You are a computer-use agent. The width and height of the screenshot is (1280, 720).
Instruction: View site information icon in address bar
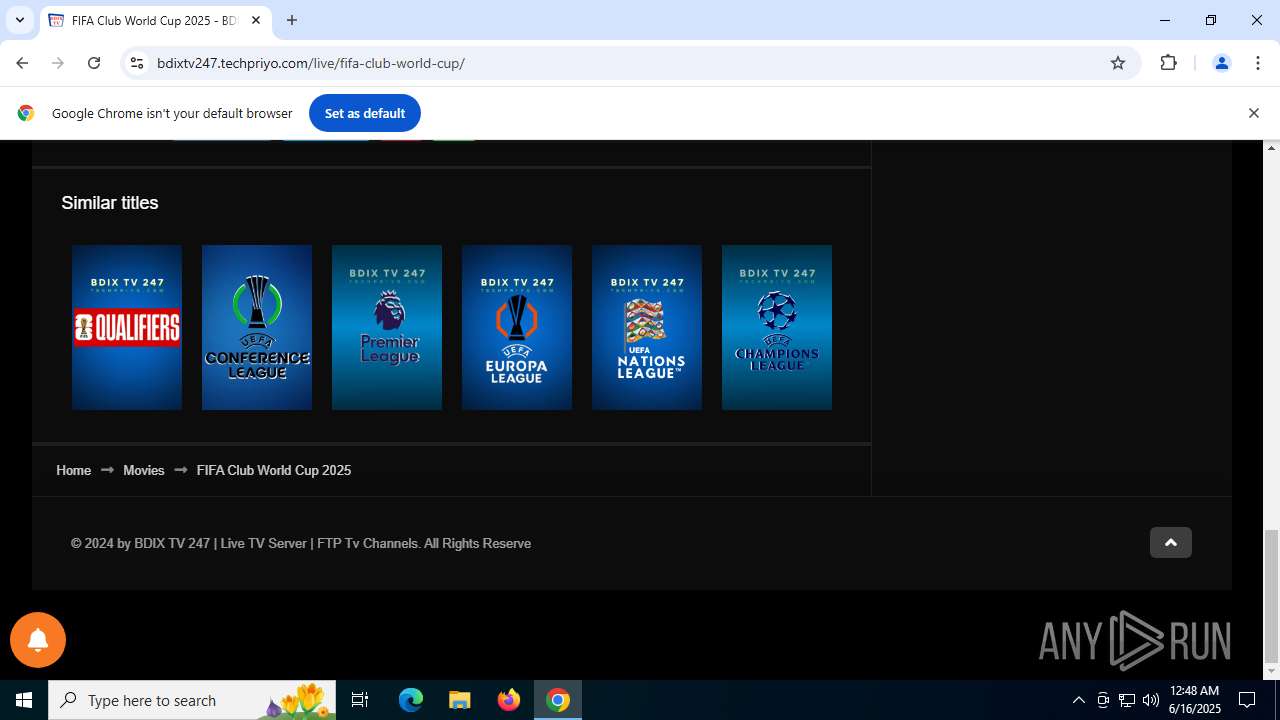pos(138,63)
